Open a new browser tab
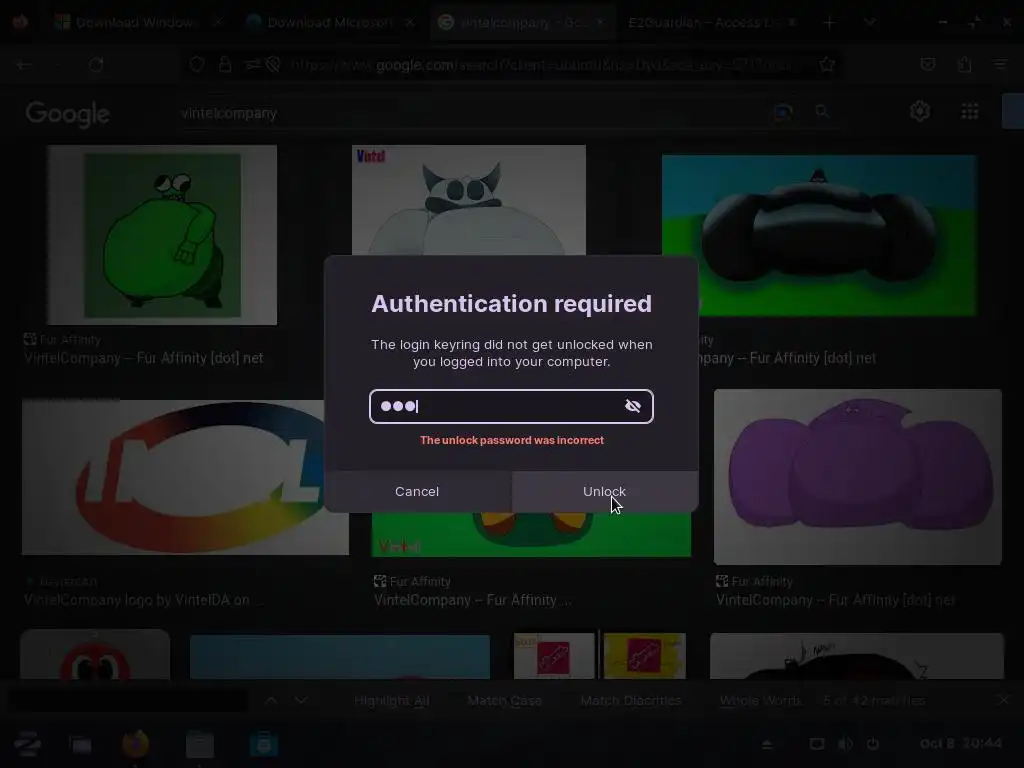 829,23
